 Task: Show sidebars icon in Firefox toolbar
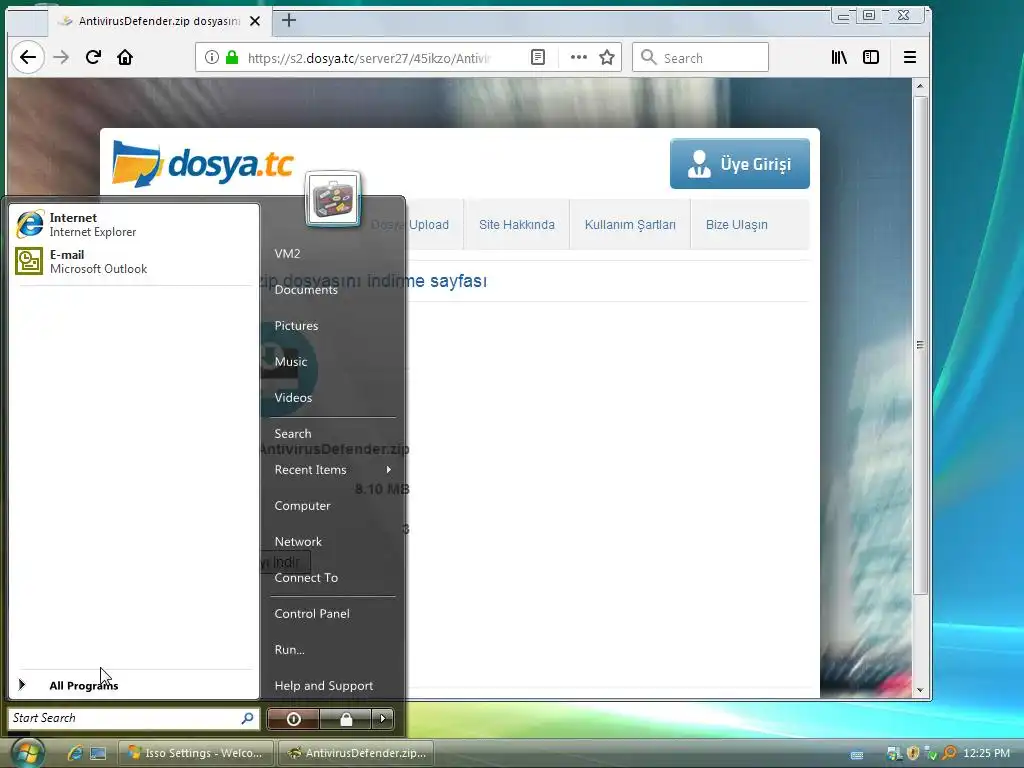(871, 57)
